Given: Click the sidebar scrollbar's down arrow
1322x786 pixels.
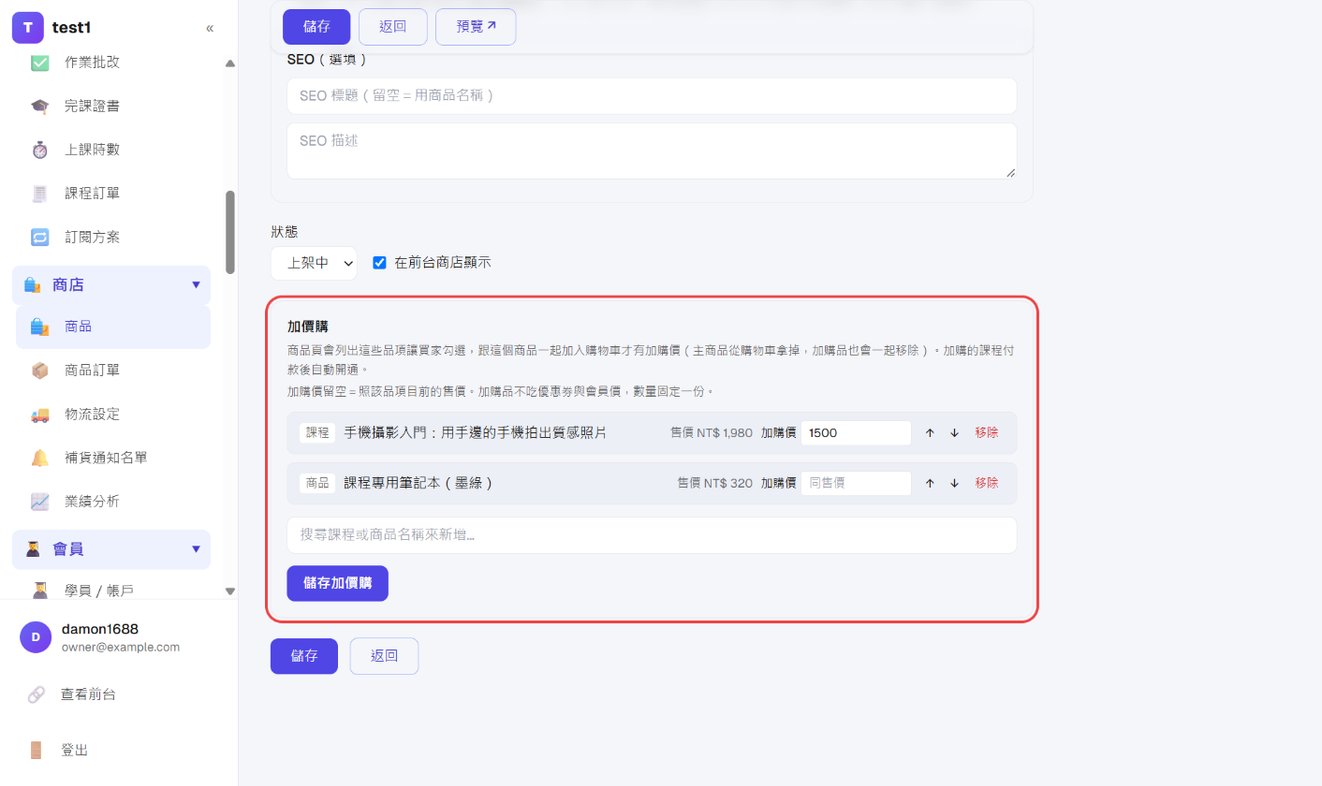Looking at the screenshot, I should click(230, 591).
